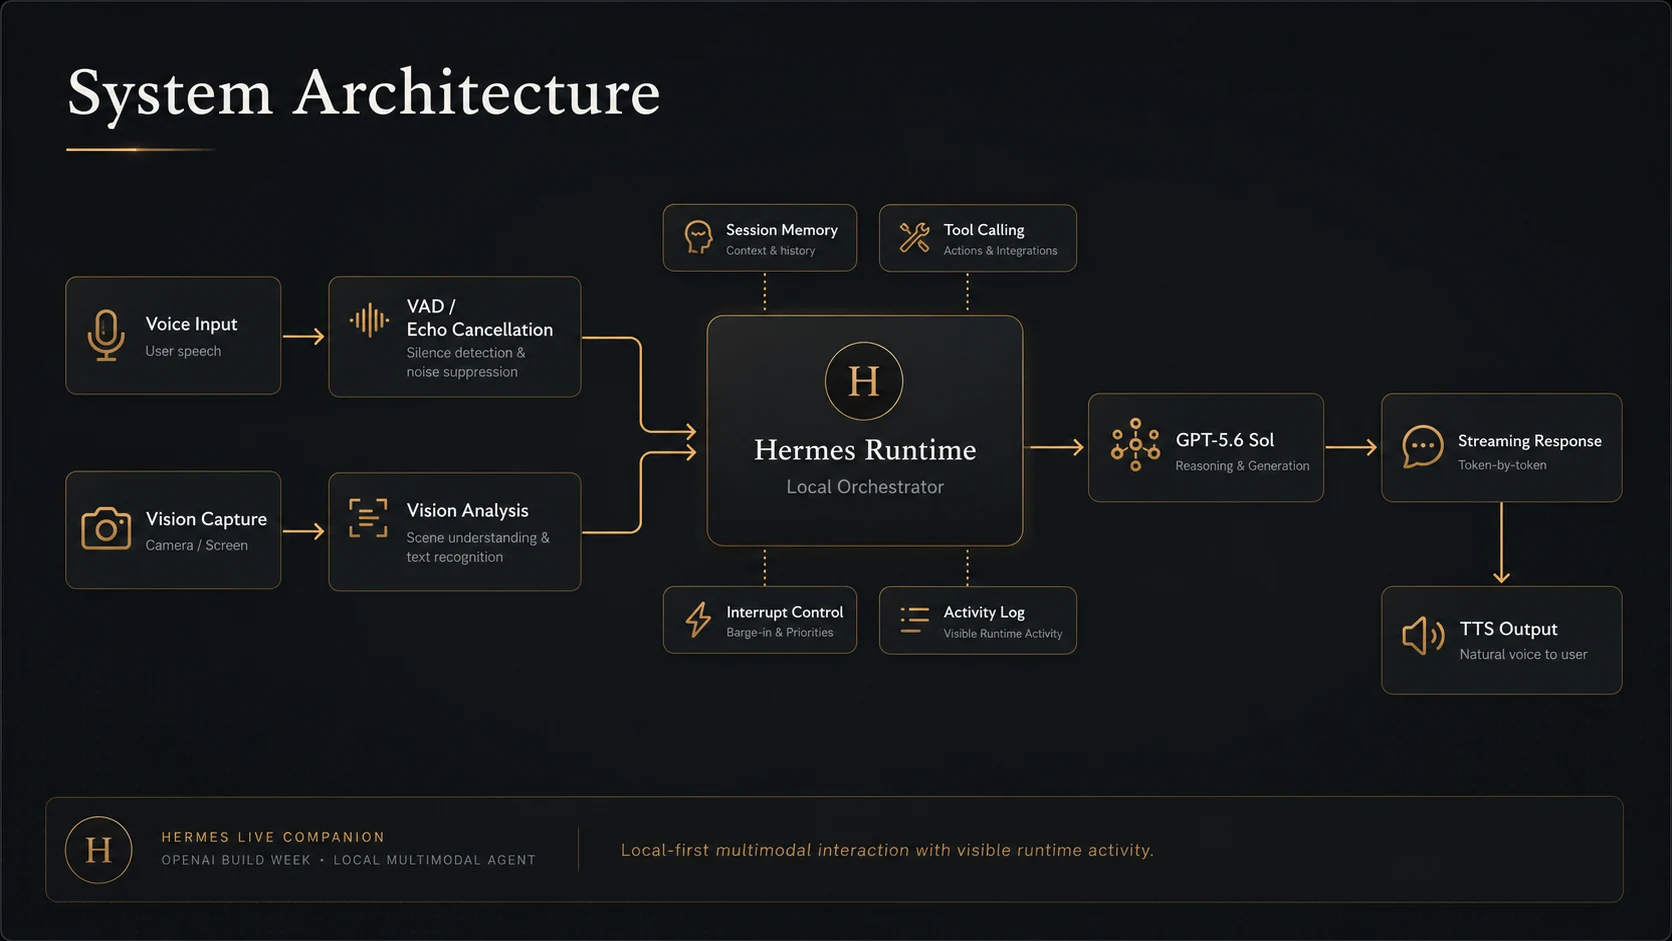This screenshot has height=941, width=1672.
Task: Select the Activity Log title text
Action: (x=984, y=612)
